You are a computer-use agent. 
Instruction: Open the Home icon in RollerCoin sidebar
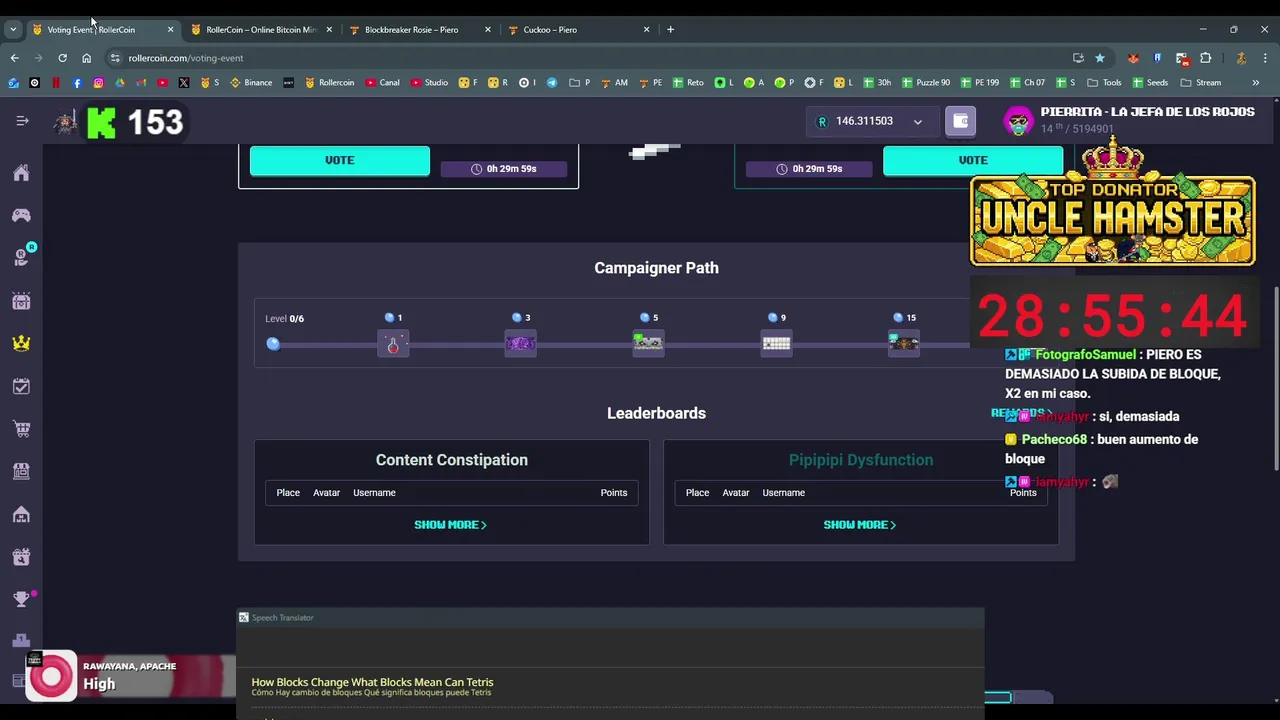click(x=21, y=173)
